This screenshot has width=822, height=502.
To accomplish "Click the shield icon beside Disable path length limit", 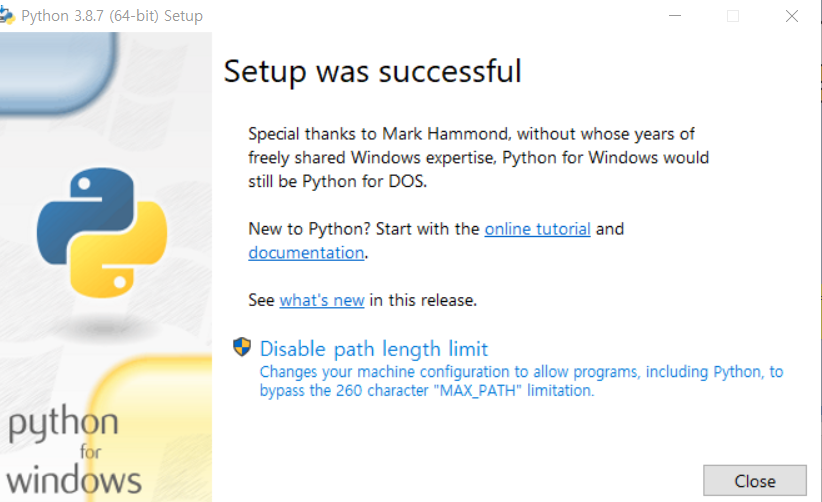I will [x=242, y=348].
